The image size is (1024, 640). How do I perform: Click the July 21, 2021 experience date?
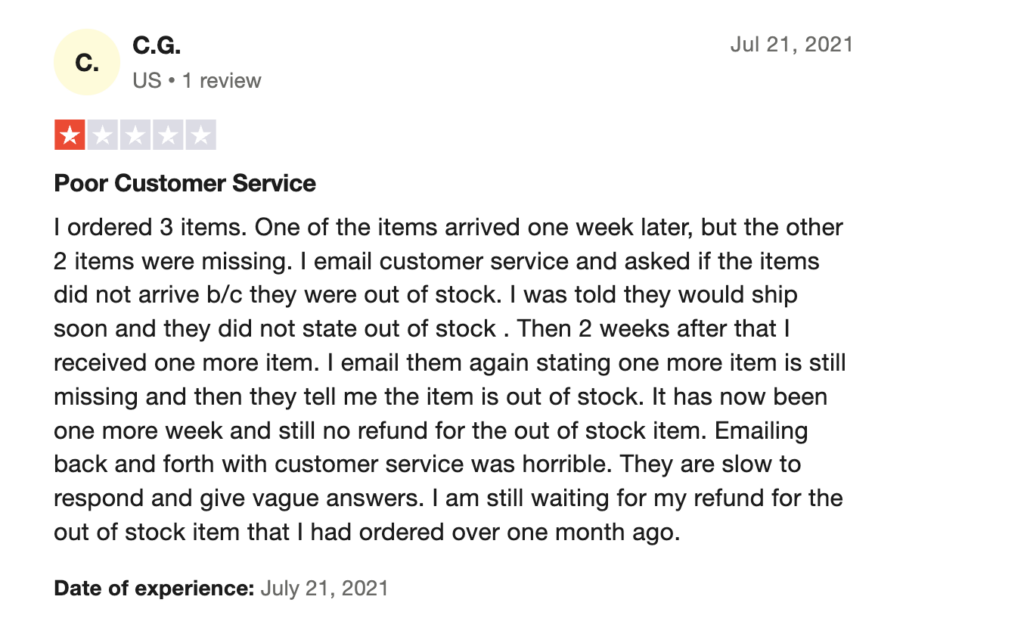coord(325,588)
